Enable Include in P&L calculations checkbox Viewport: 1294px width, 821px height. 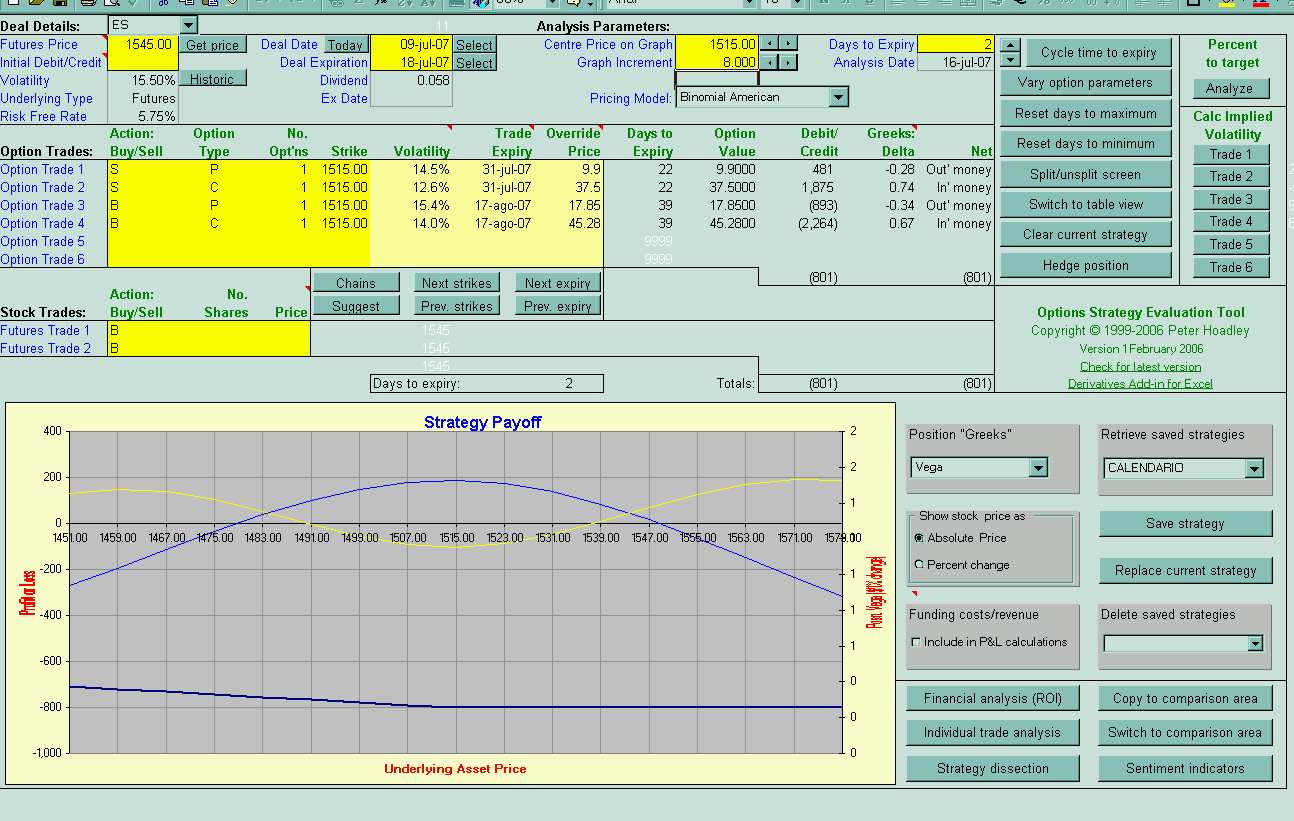pyautogui.click(x=916, y=642)
